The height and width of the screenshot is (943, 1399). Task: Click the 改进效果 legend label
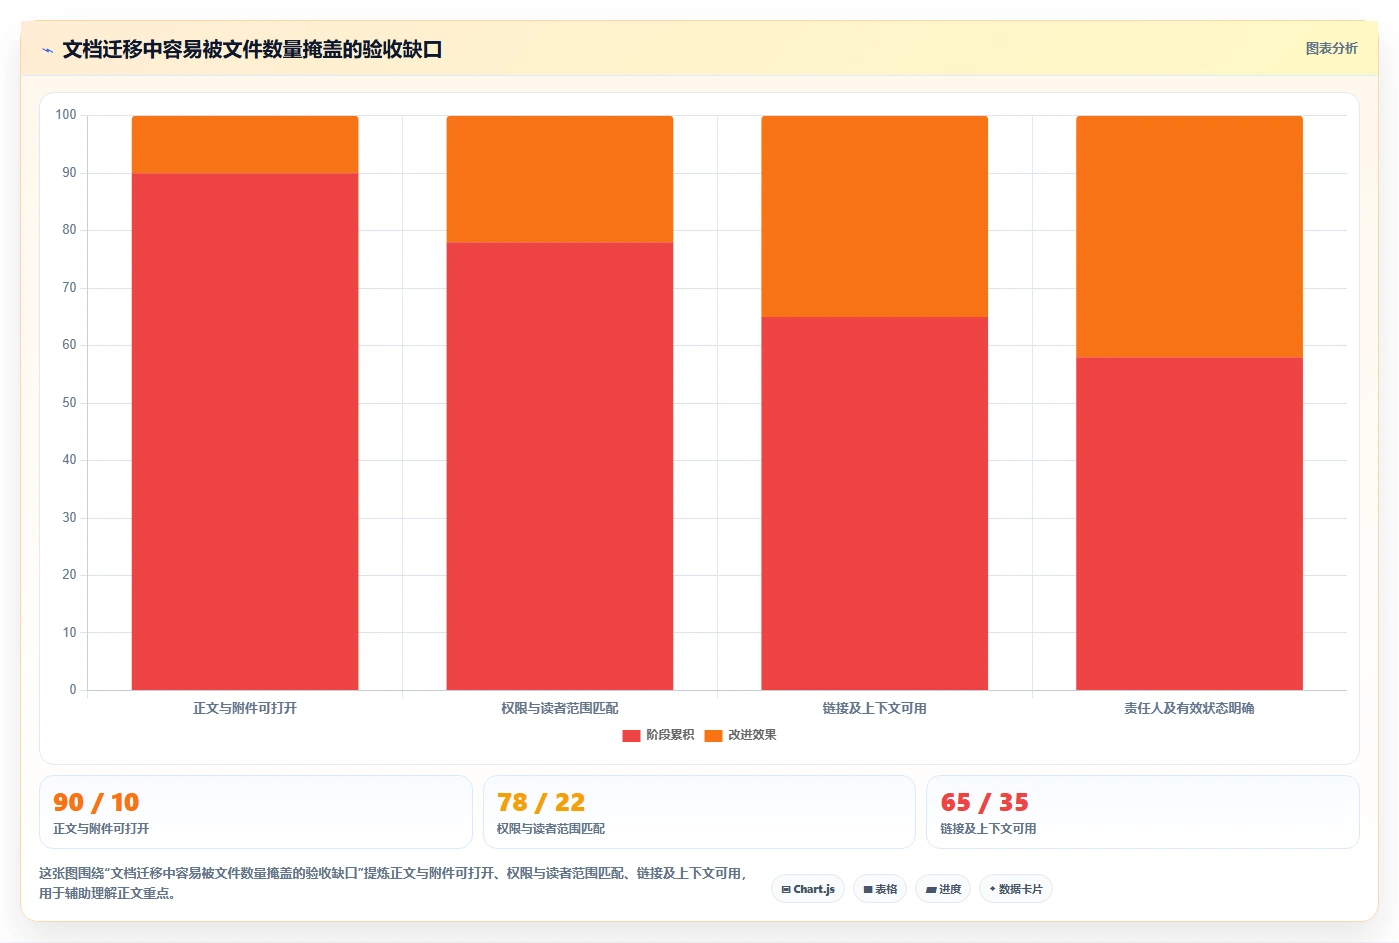coord(752,735)
